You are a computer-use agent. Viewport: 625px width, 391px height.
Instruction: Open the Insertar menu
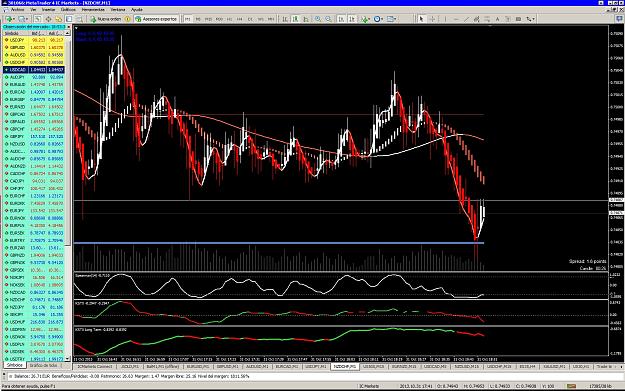coord(49,9)
